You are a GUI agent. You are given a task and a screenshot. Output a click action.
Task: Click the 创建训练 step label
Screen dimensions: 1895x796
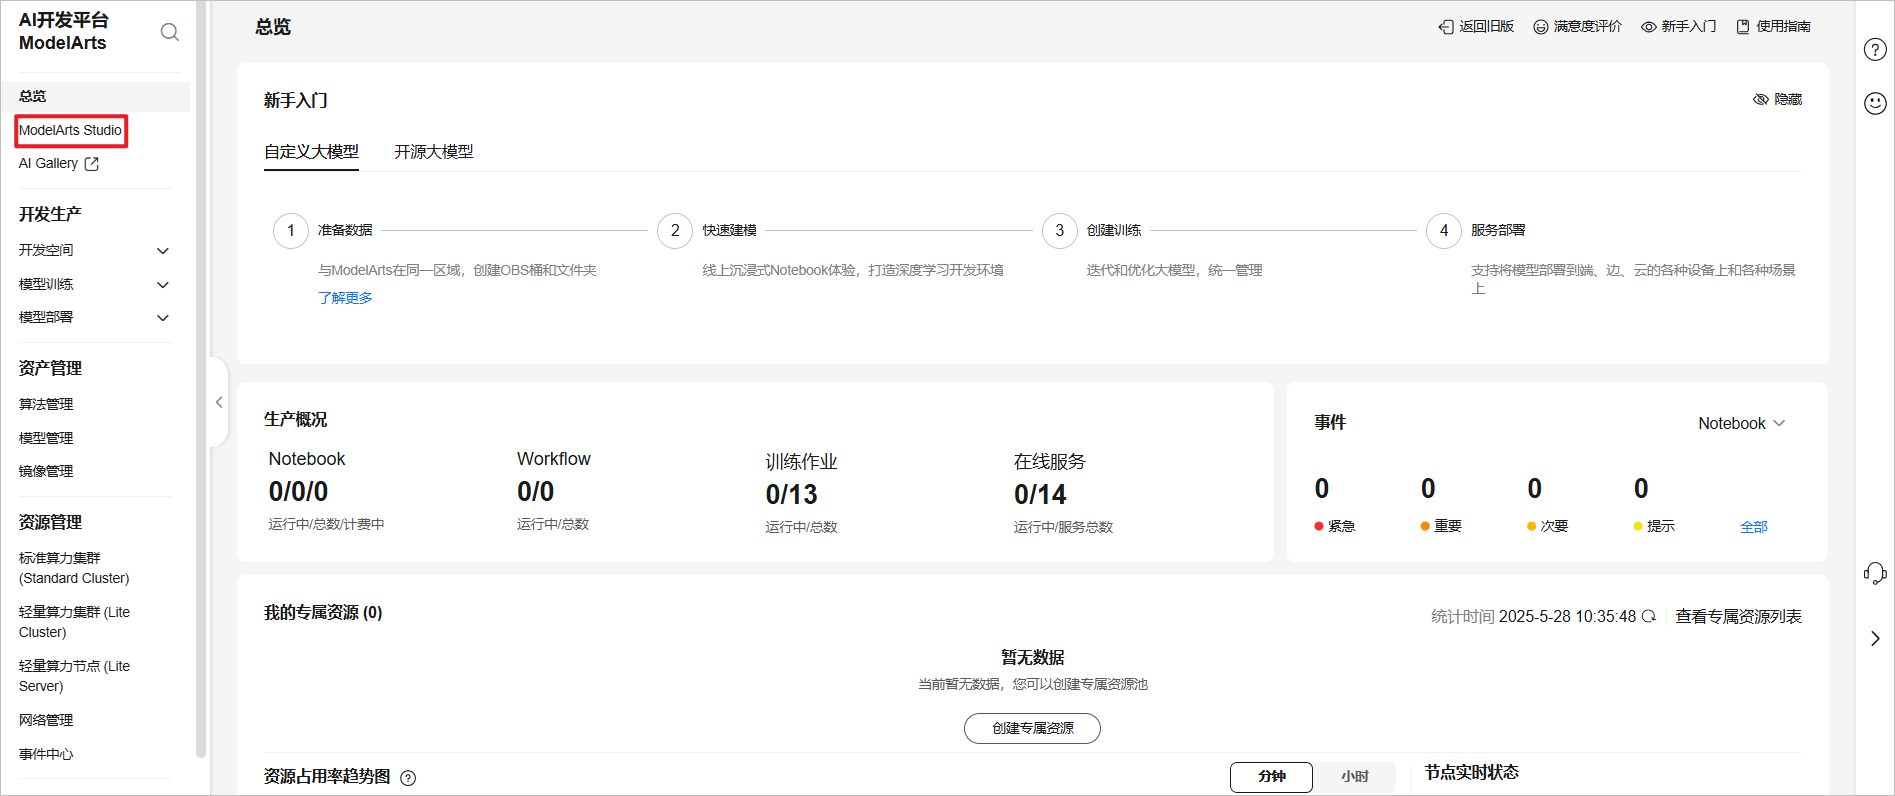(1114, 231)
